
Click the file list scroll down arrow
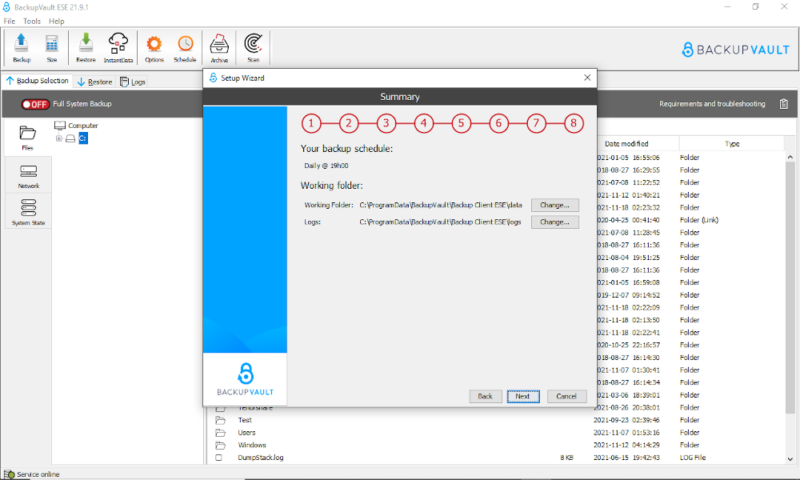click(790, 459)
